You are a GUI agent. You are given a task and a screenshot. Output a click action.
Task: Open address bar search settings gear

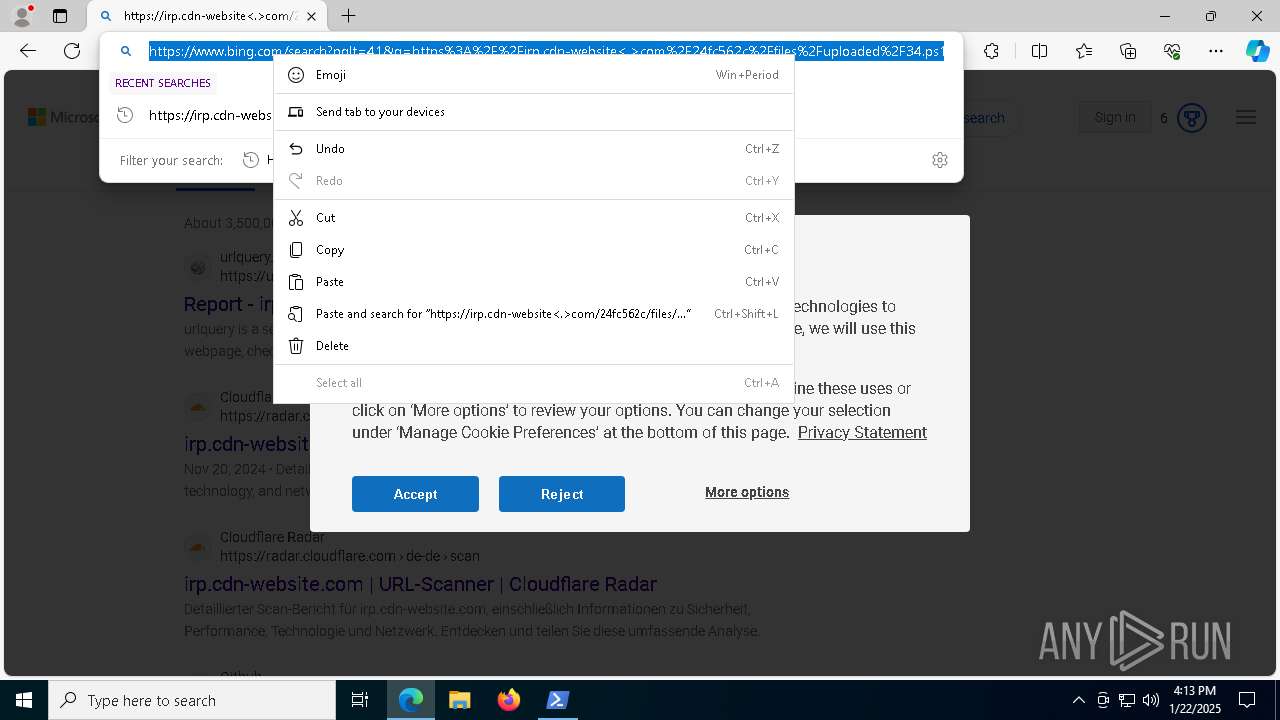tap(940, 160)
